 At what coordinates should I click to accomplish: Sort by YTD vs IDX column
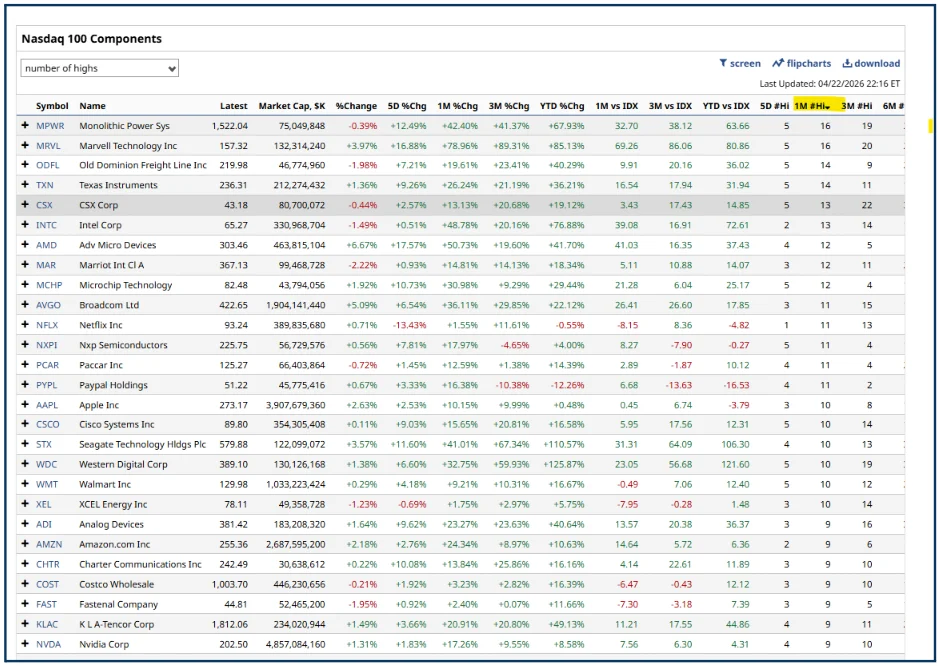tap(726, 106)
